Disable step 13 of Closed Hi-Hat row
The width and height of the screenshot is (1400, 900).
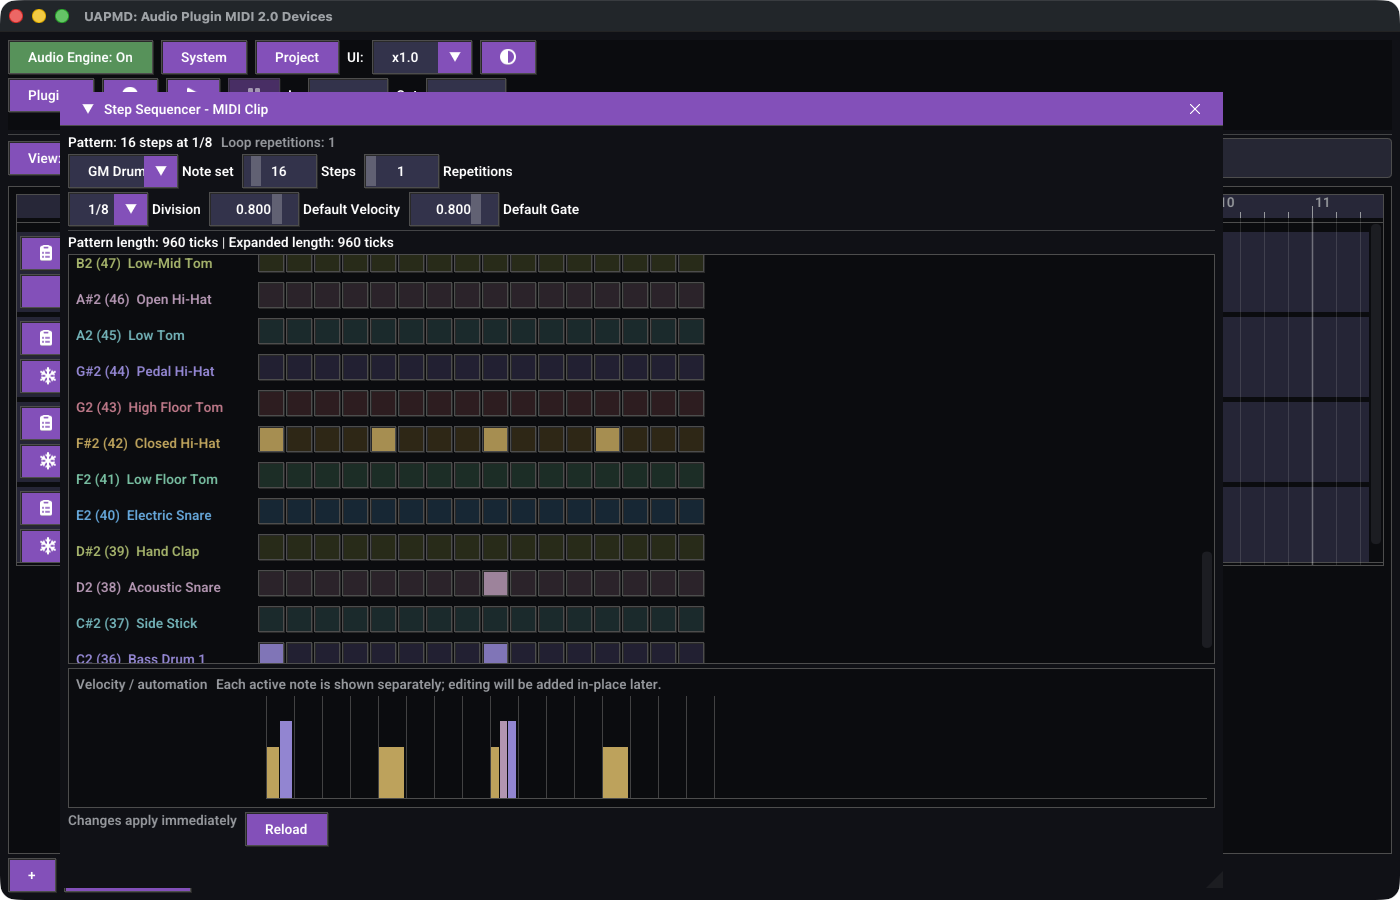click(x=607, y=439)
